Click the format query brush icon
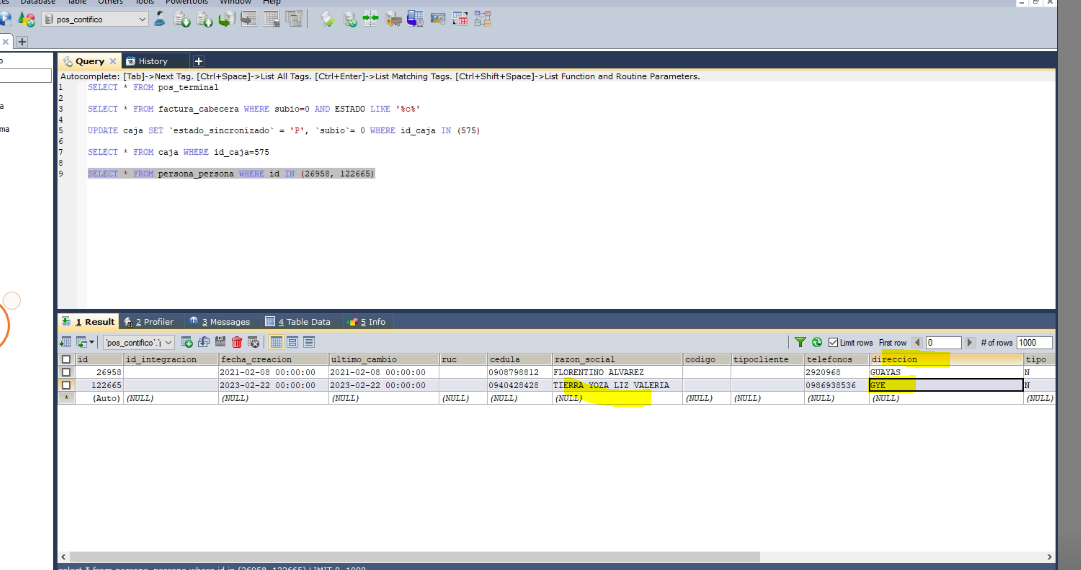The height and width of the screenshot is (570, 1081). coord(327,19)
